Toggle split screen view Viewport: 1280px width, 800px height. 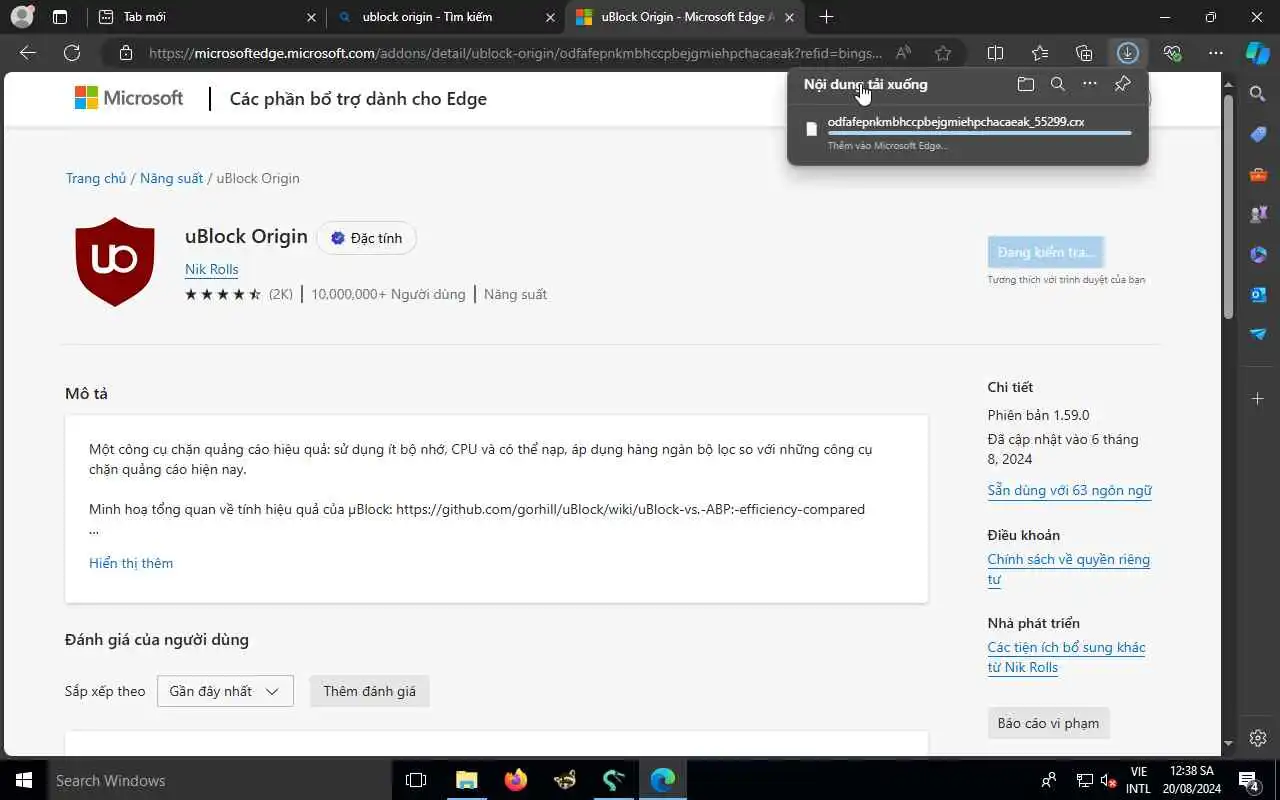pyautogui.click(x=996, y=53)
